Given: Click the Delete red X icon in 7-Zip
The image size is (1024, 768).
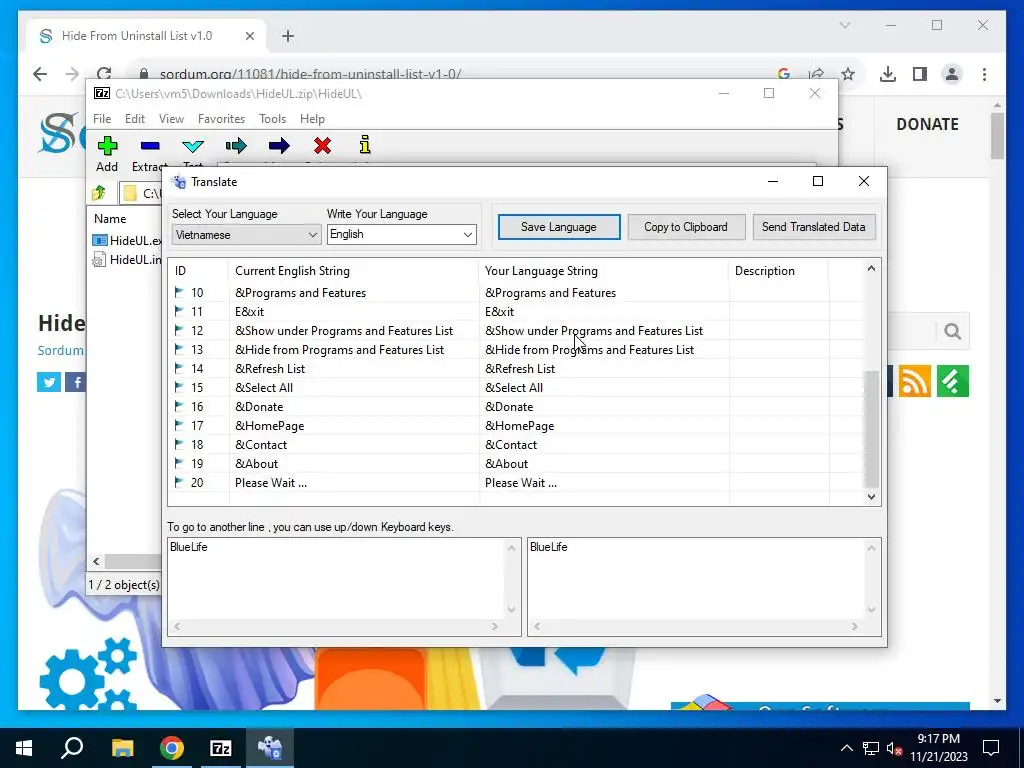Looking at the screenshot, I should [x=322, y=146].
